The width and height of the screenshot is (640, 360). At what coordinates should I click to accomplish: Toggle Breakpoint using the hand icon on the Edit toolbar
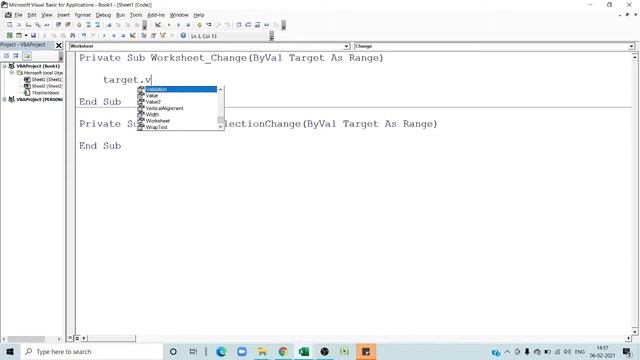pos(79,25)
